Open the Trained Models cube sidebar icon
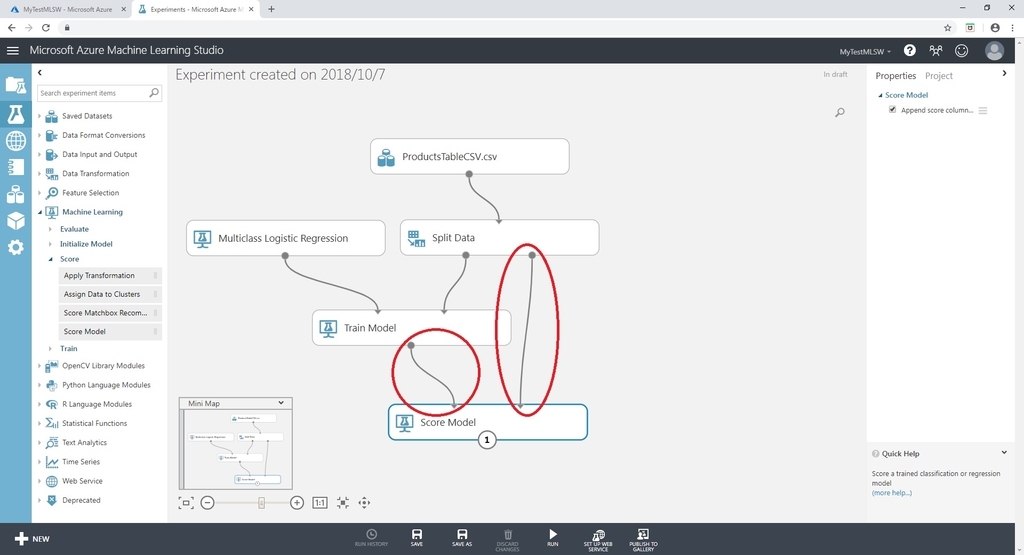The width and height of the screenshot is (1024, 555). [16, 221]
